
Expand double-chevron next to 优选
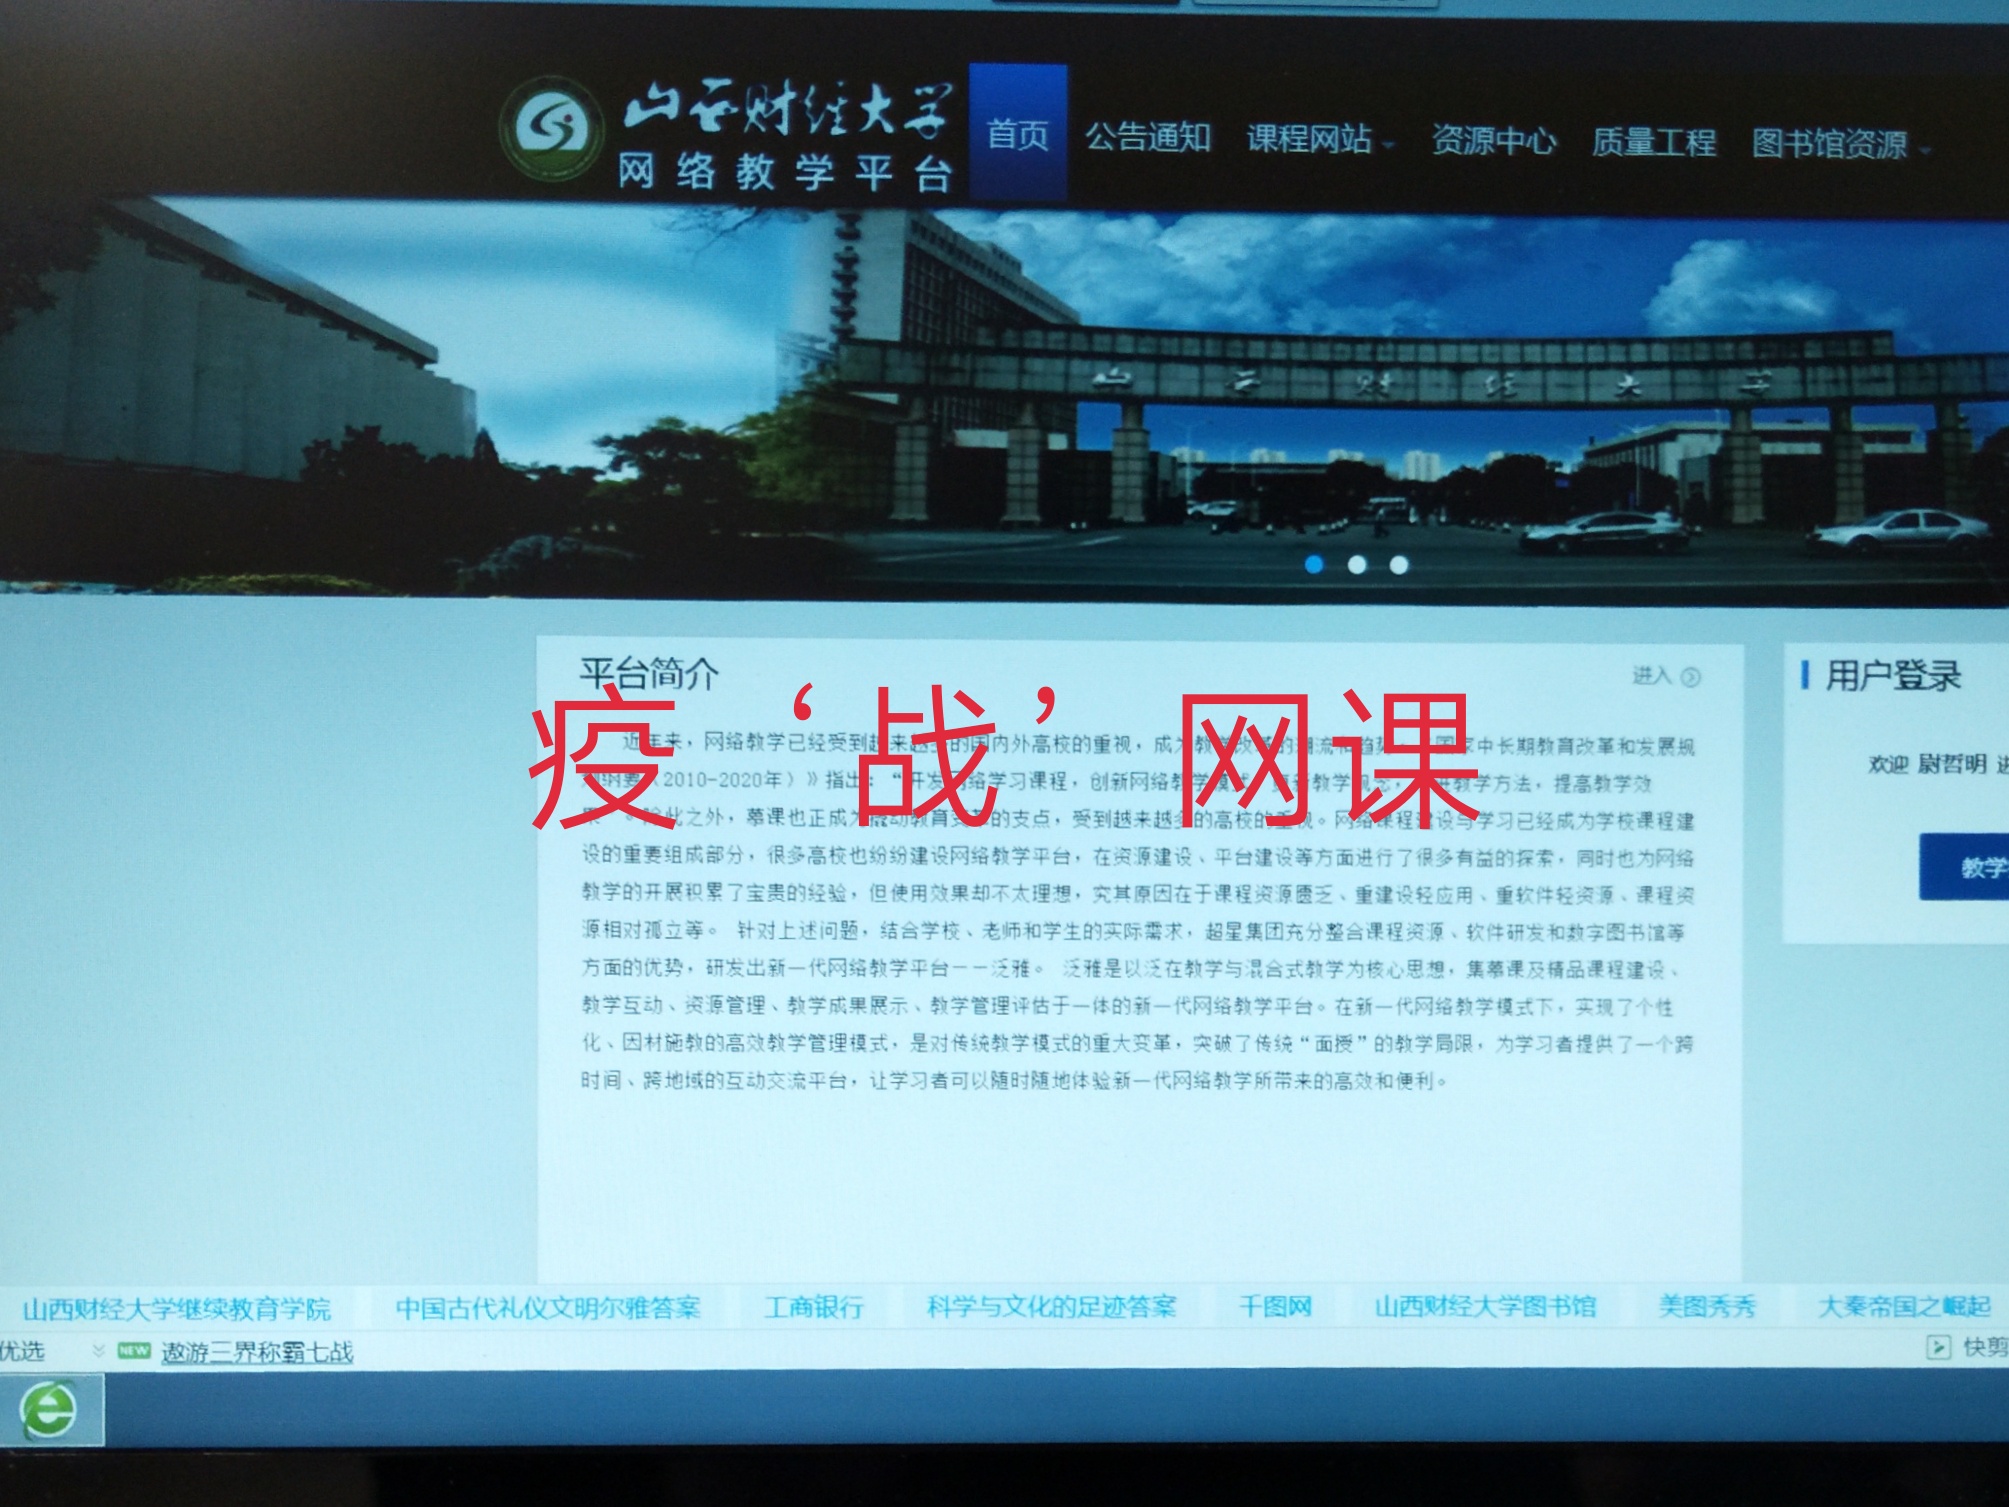point(98,1351)
